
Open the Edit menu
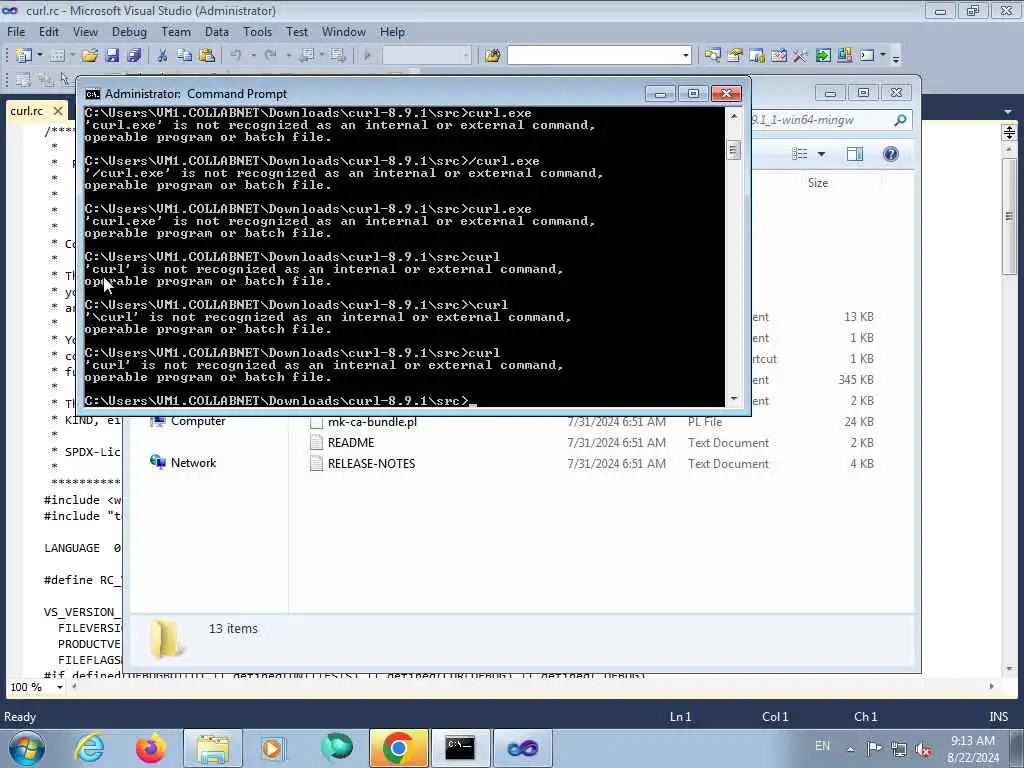pyautogui.click(x=48, y=32)
